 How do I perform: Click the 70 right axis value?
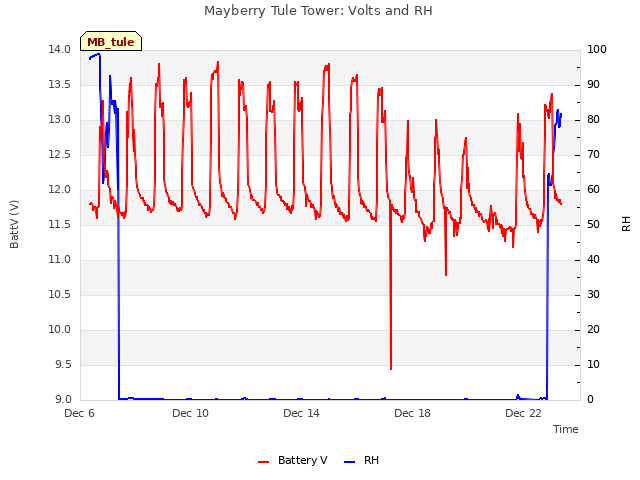coord(593,155)
